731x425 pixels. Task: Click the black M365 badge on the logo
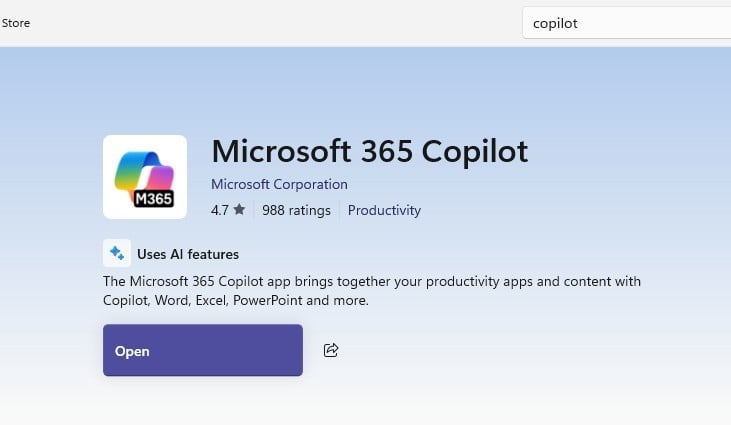[x=153, y=198]
